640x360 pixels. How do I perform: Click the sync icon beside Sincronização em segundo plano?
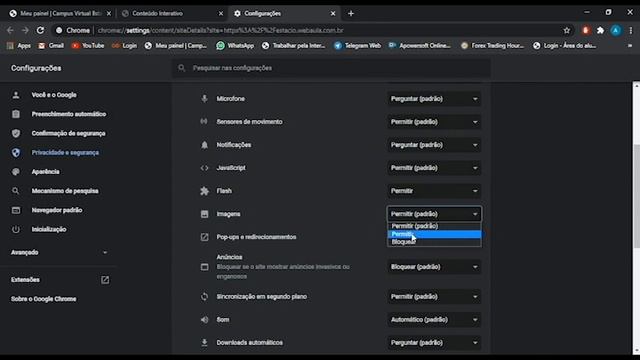tap(204, 296)
